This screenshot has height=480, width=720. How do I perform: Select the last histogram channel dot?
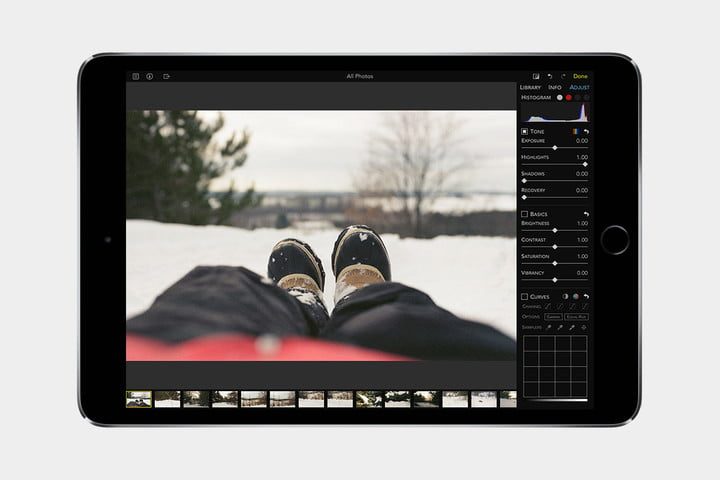tap(586, 97)
